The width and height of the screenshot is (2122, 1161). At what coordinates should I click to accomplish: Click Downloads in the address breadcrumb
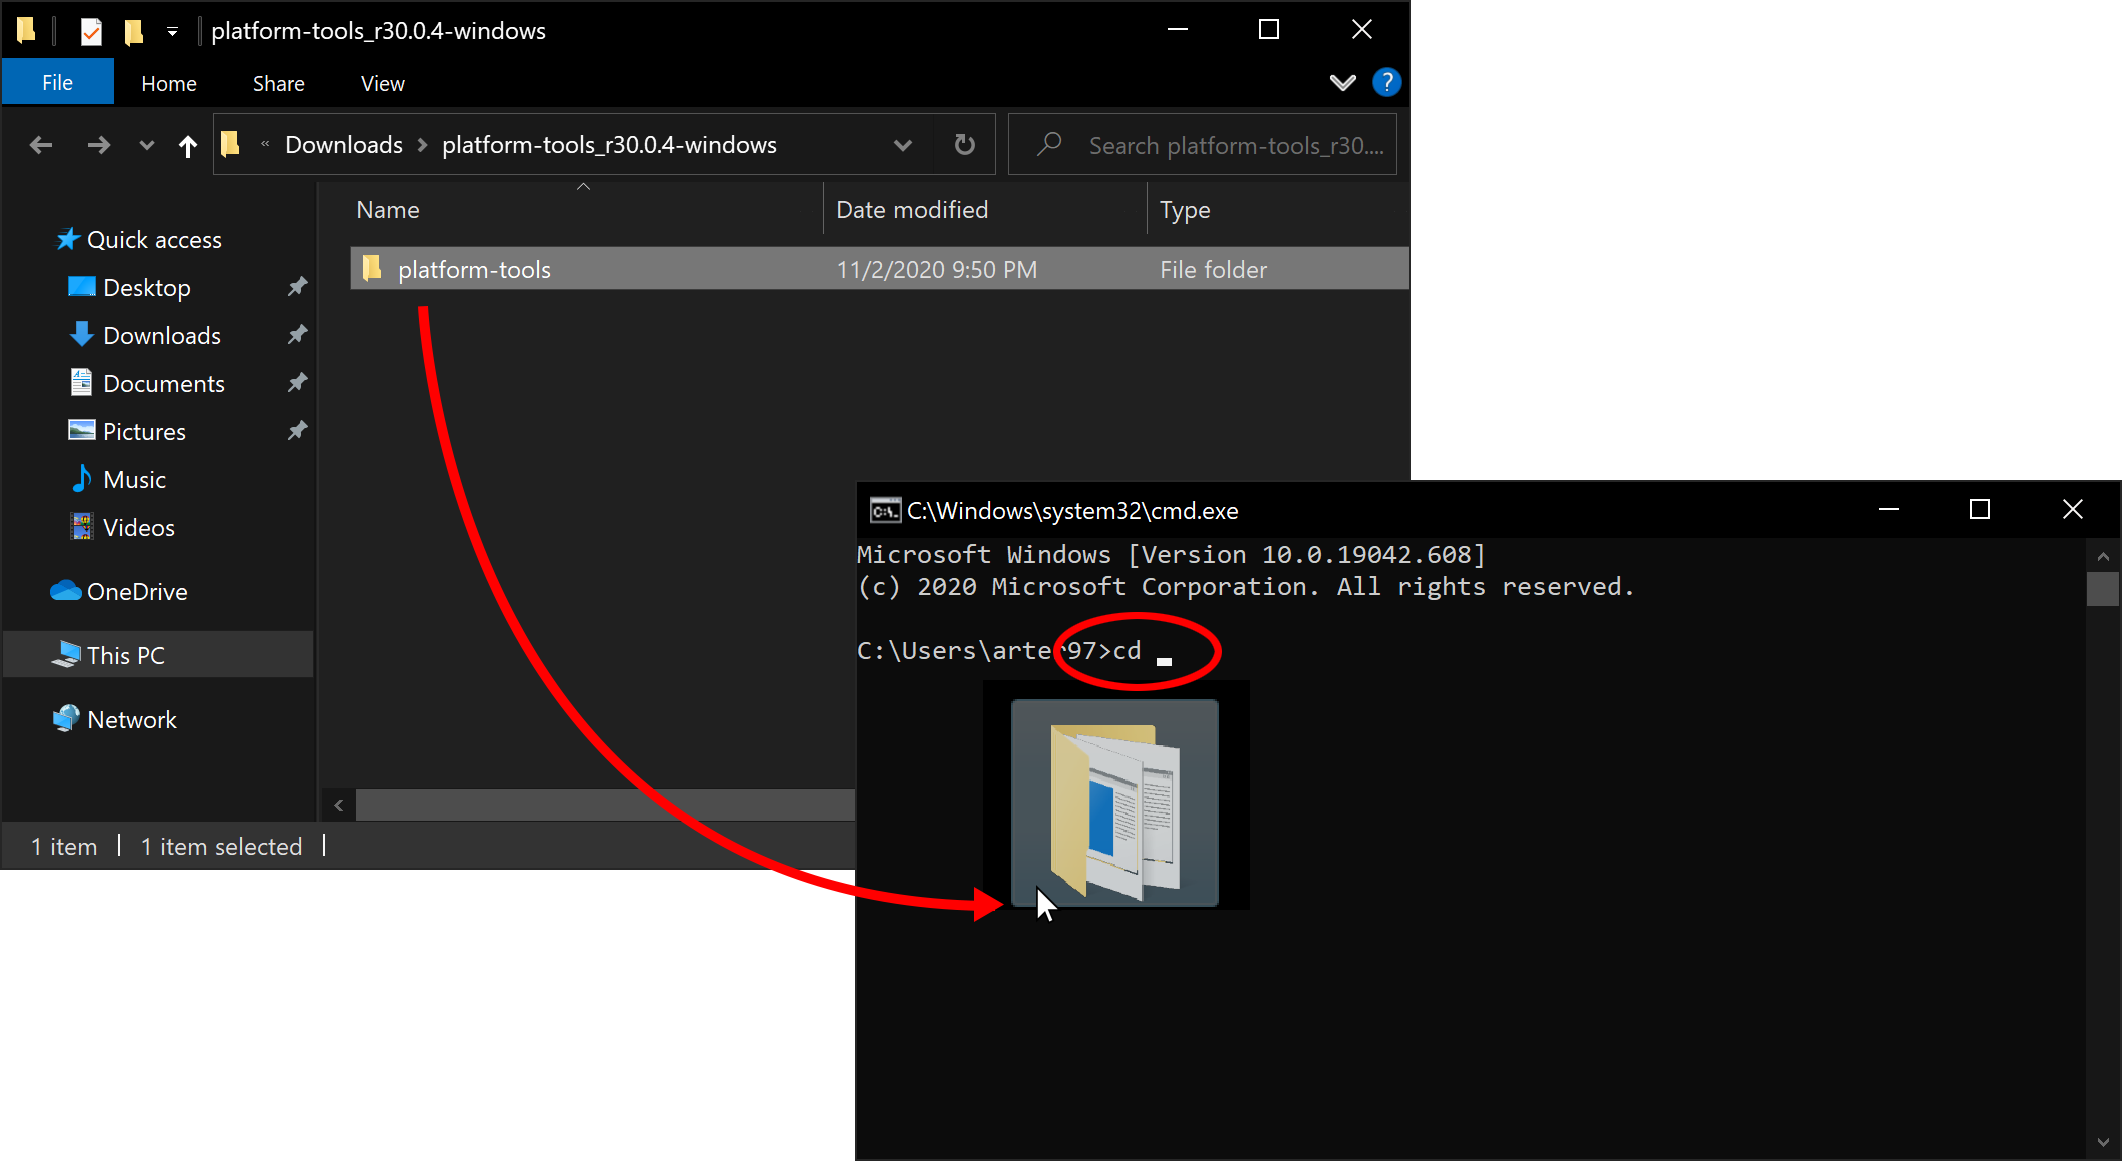[x=343, y=146]
